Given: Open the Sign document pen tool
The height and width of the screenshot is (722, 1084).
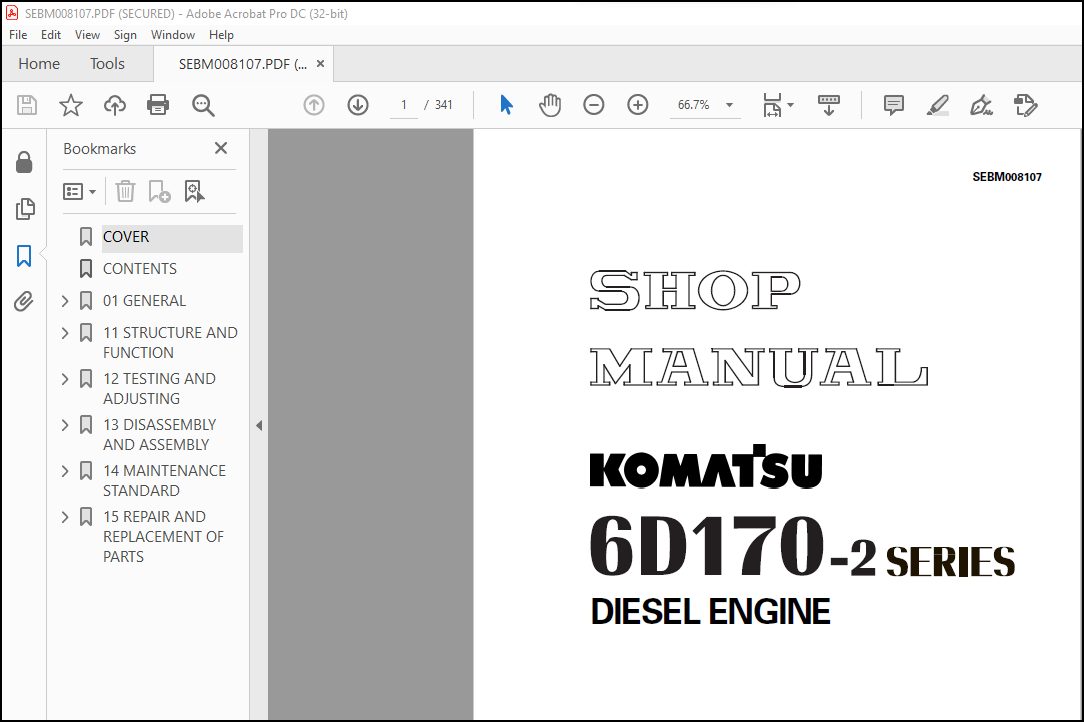Looking at the screenshot, I should (x=982, y=105).
